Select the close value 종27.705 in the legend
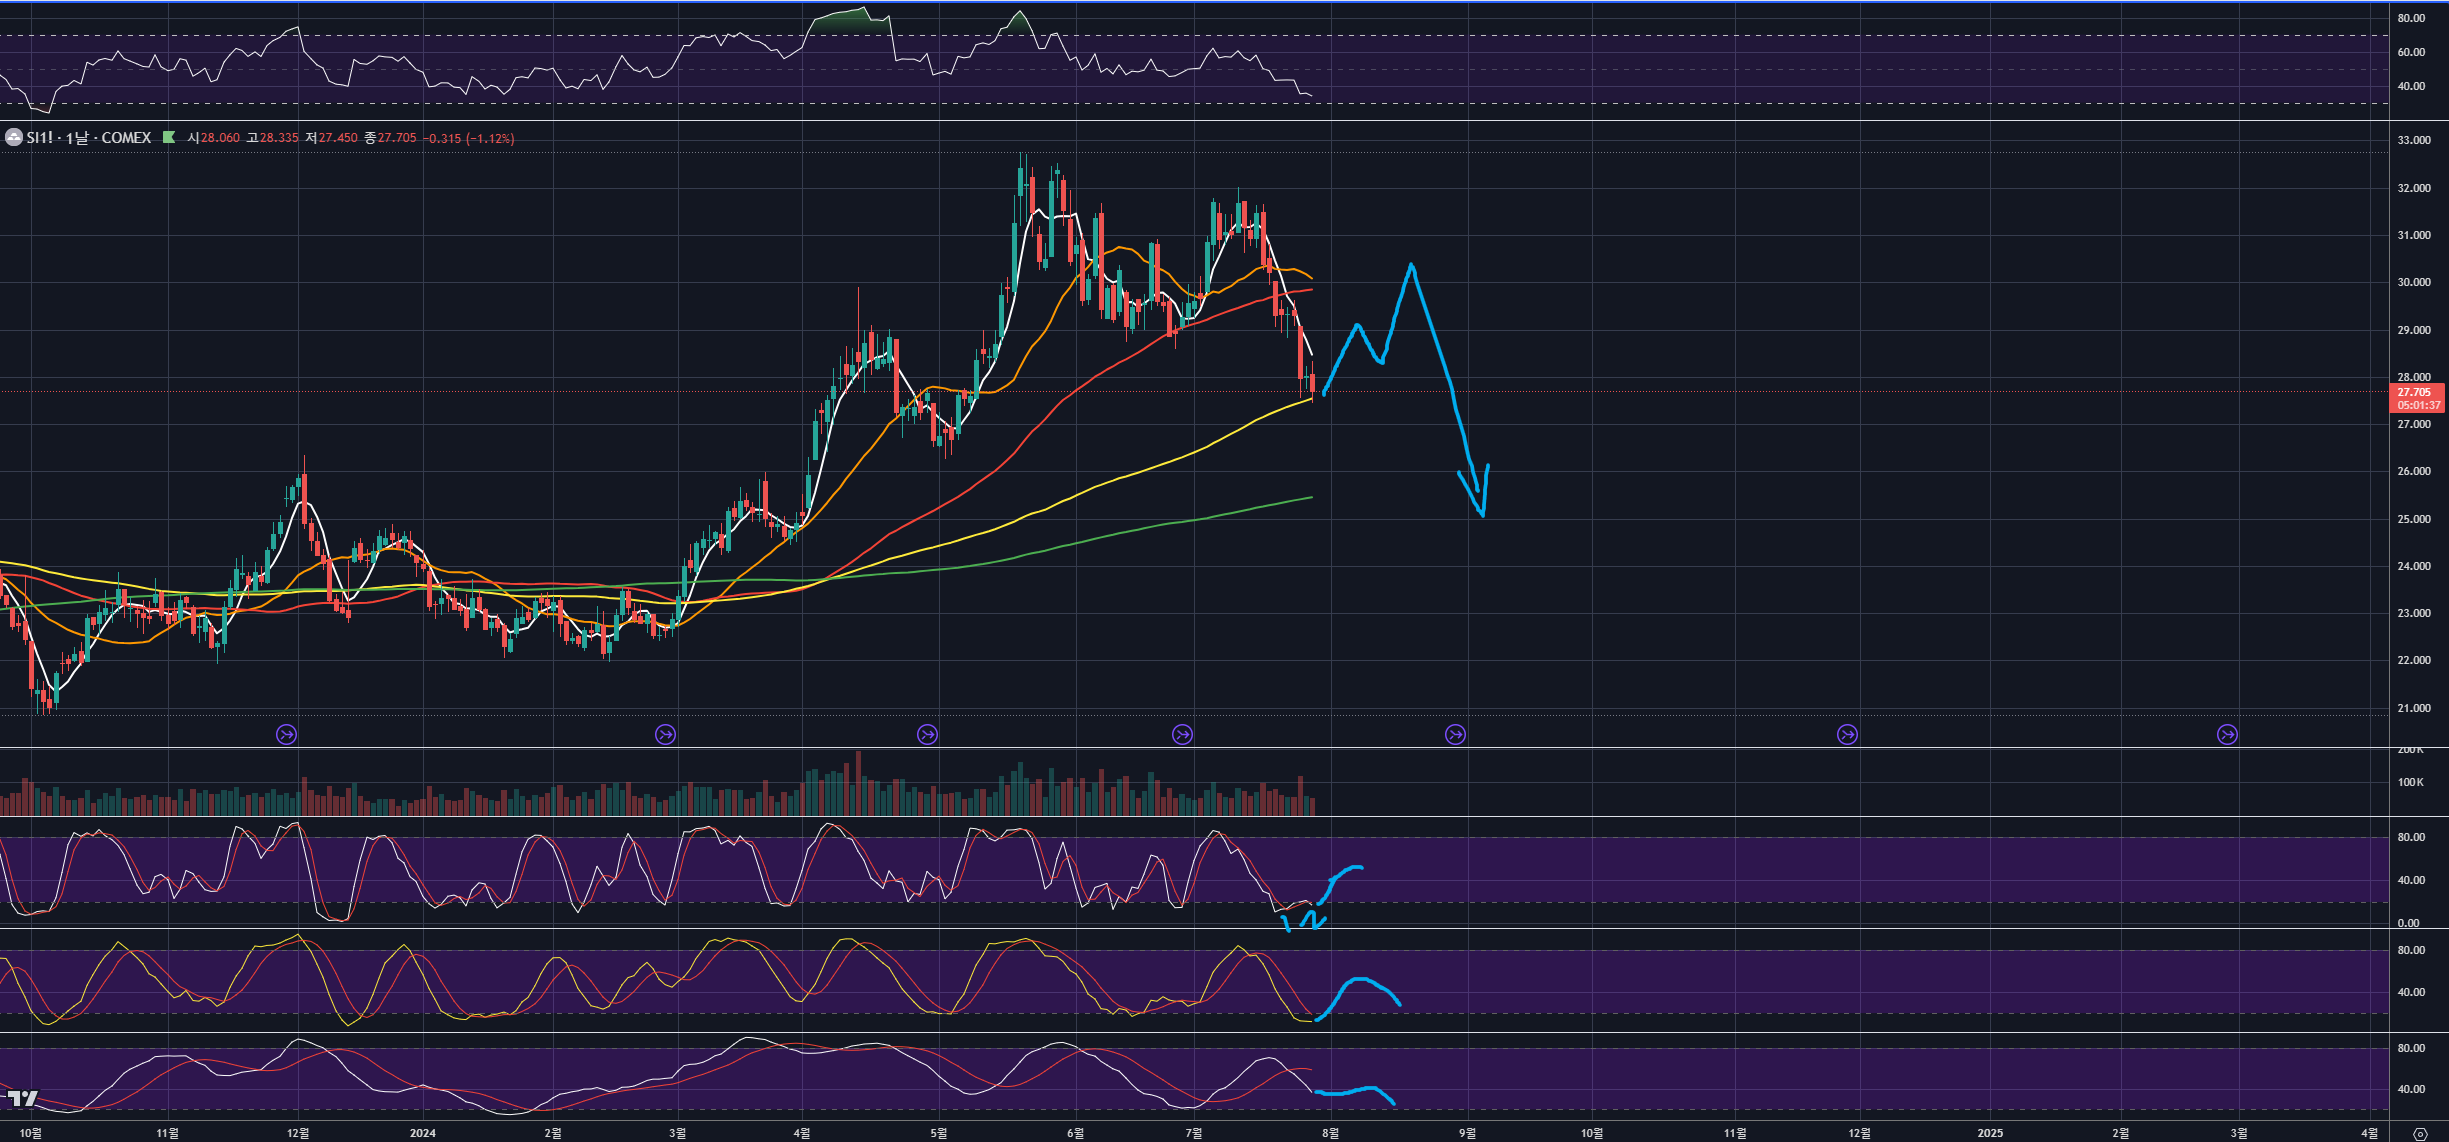Image resolution: width=2449 pixels, height=1142 pixels. (390, 138)
